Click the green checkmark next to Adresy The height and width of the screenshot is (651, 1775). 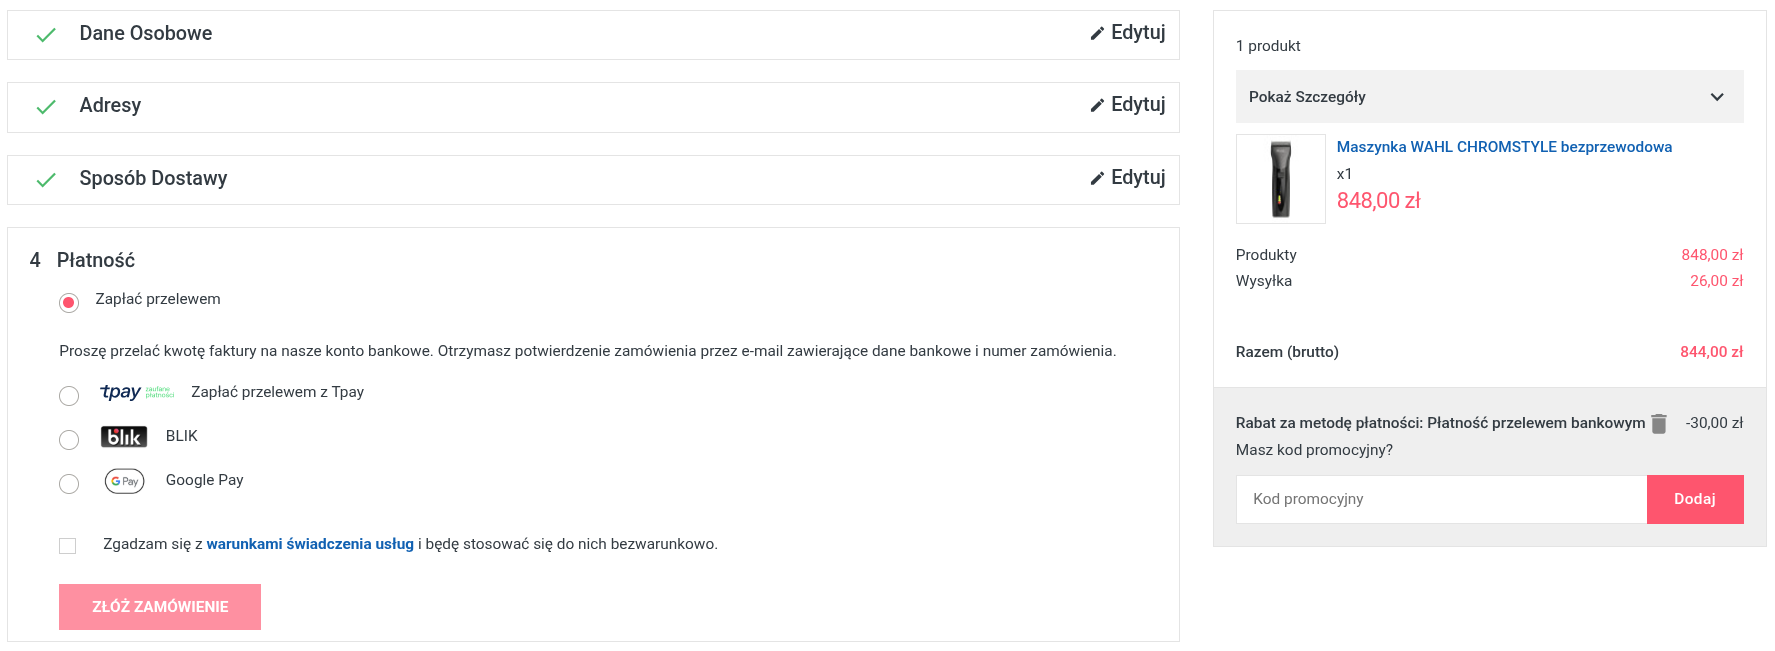click(x=46, y=107)
